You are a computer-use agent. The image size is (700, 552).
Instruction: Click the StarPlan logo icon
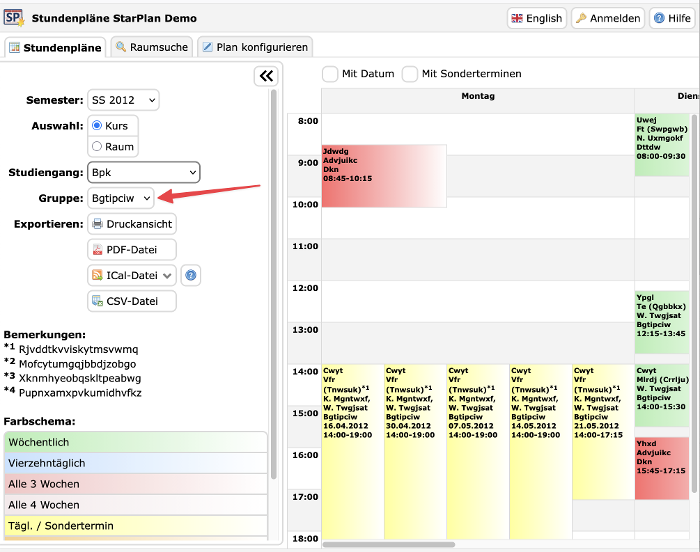15,18
